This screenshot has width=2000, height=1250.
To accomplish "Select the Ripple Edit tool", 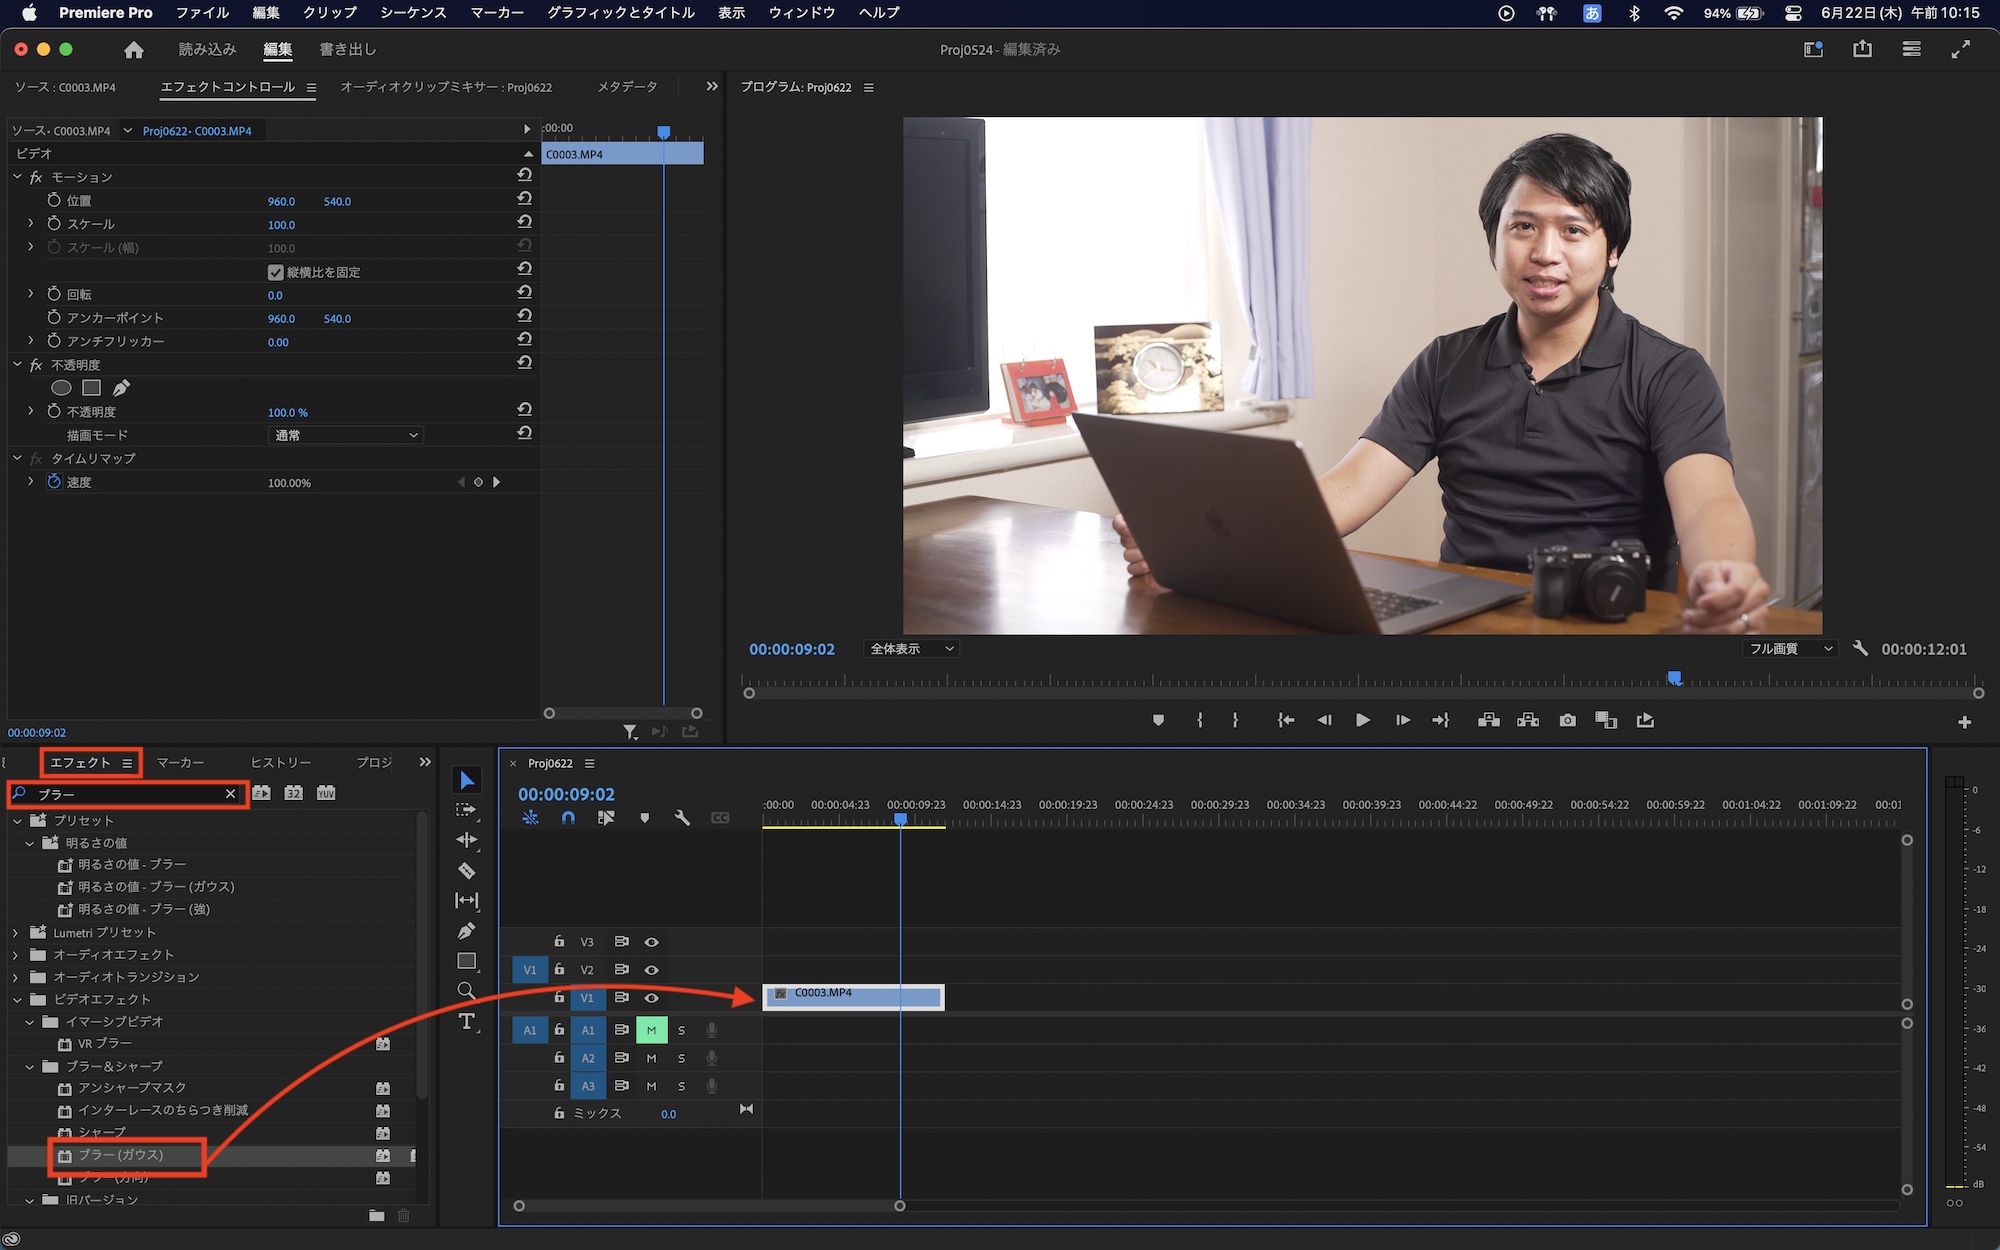I will (x=466, y=841).
